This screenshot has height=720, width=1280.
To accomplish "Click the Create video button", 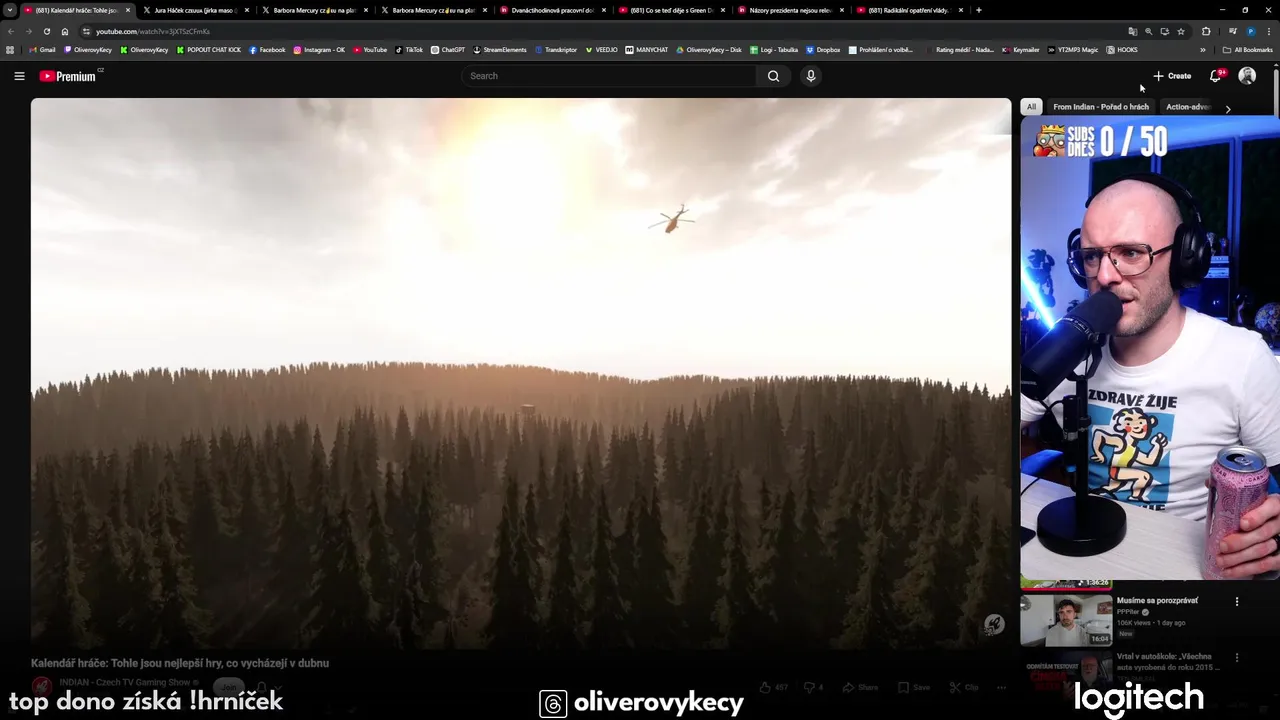I will point(1172,76).
